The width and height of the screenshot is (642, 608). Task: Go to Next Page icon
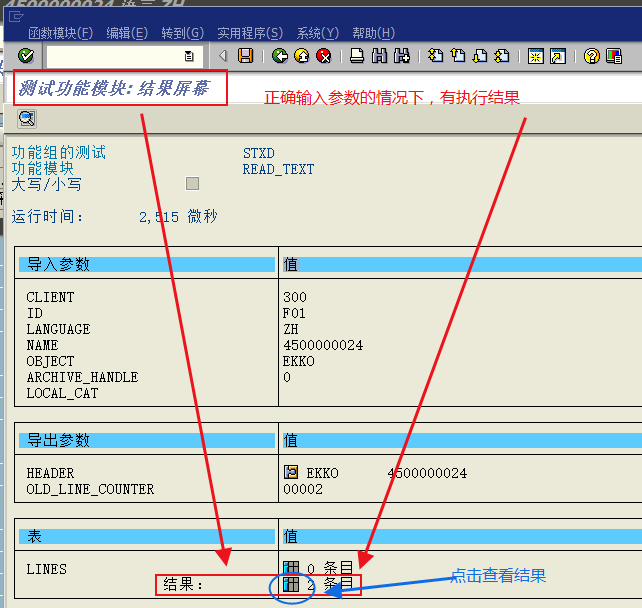tap(480, 56)
